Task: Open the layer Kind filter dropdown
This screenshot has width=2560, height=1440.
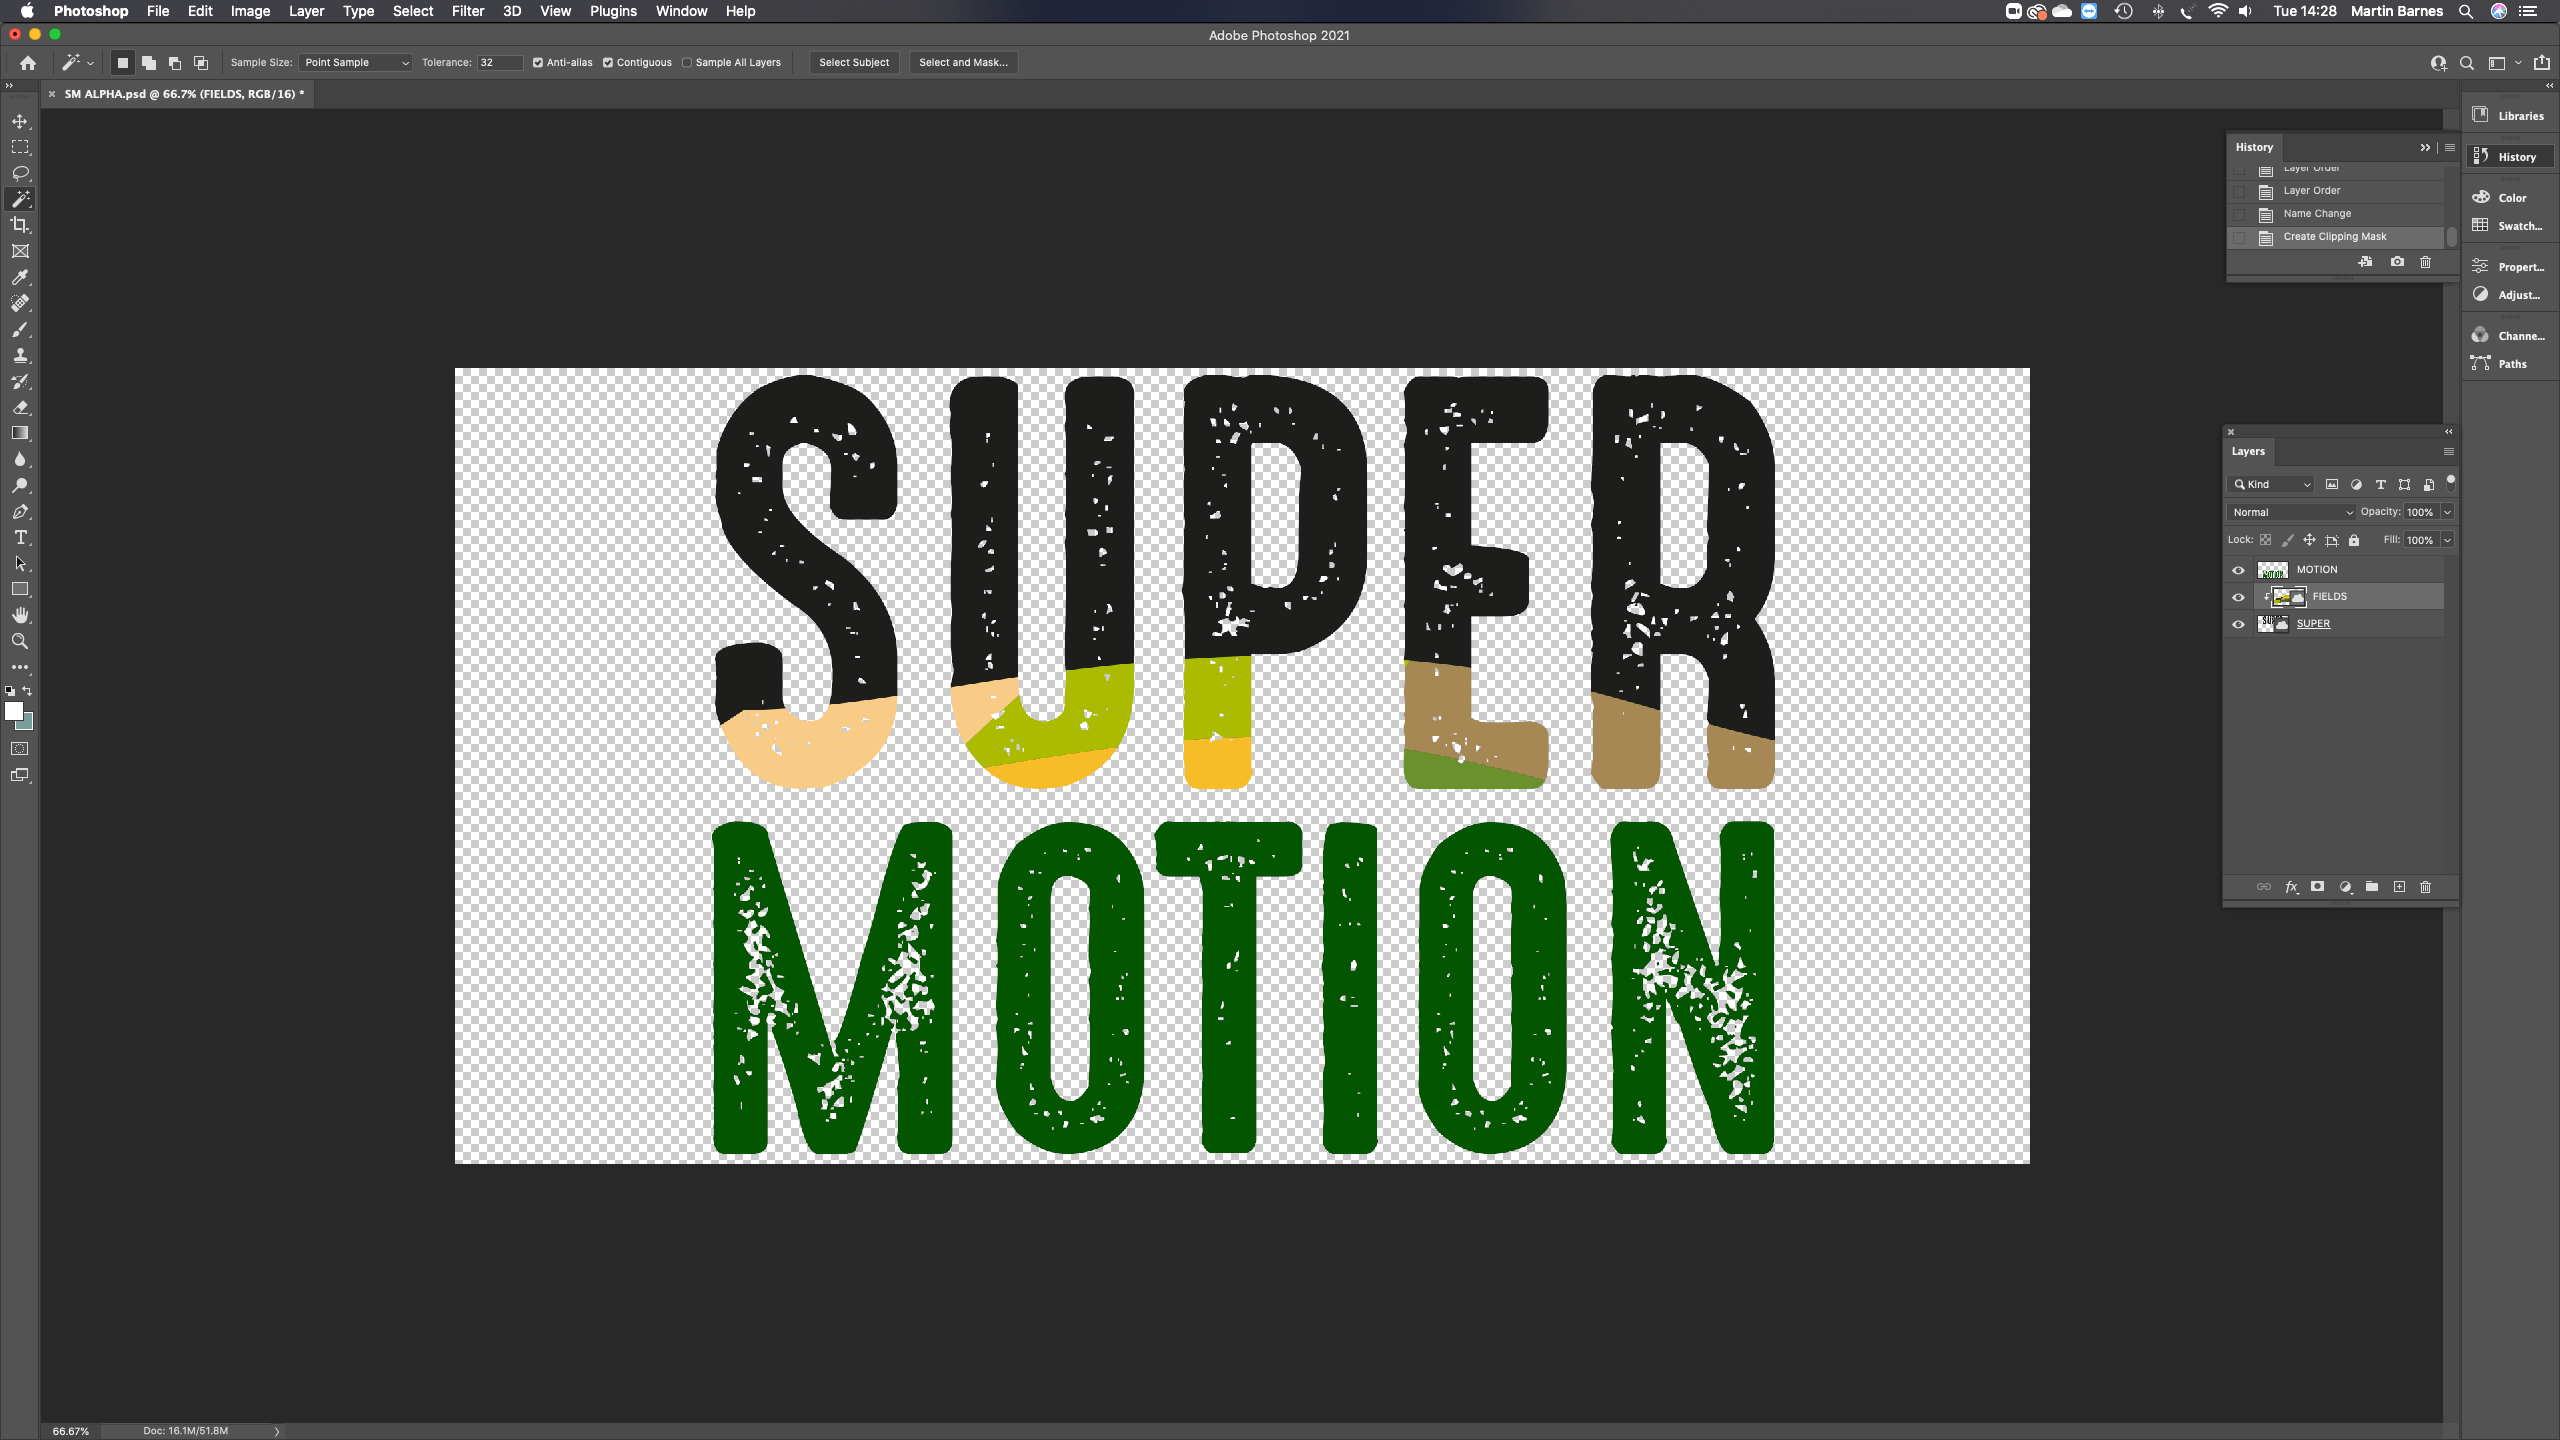Action: pos(2272,484)
